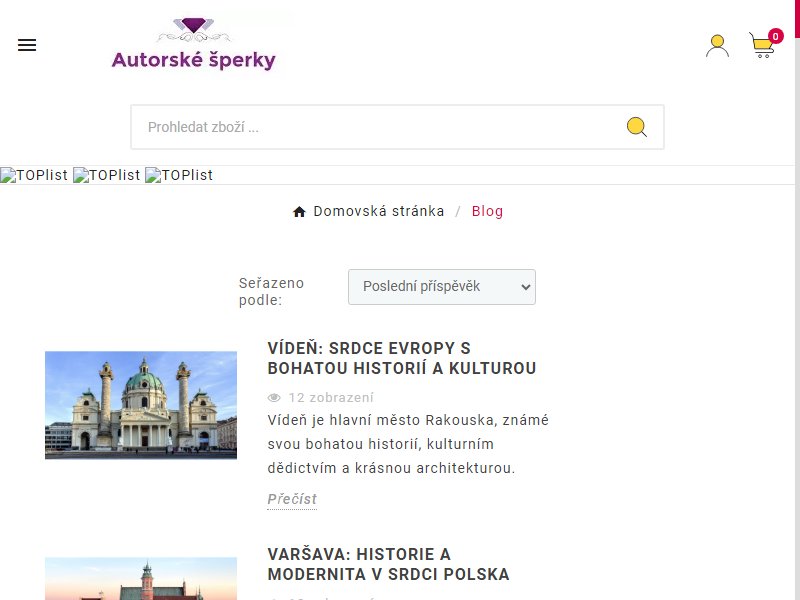Go to Domovská stránka breadcrumb link
Viewport: 800px width, 600px height.
coord(379,211)
